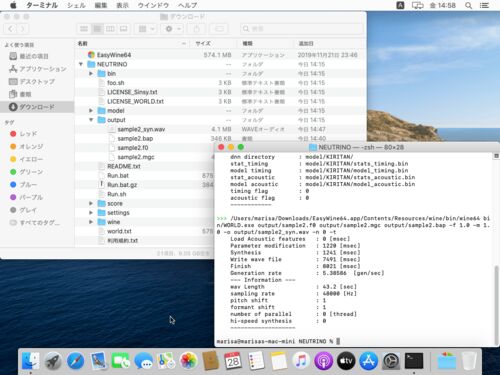Open Apple TV in the Dock
Image resolution: width=500 pixels, height=375 pixels.
pos(346,361)
